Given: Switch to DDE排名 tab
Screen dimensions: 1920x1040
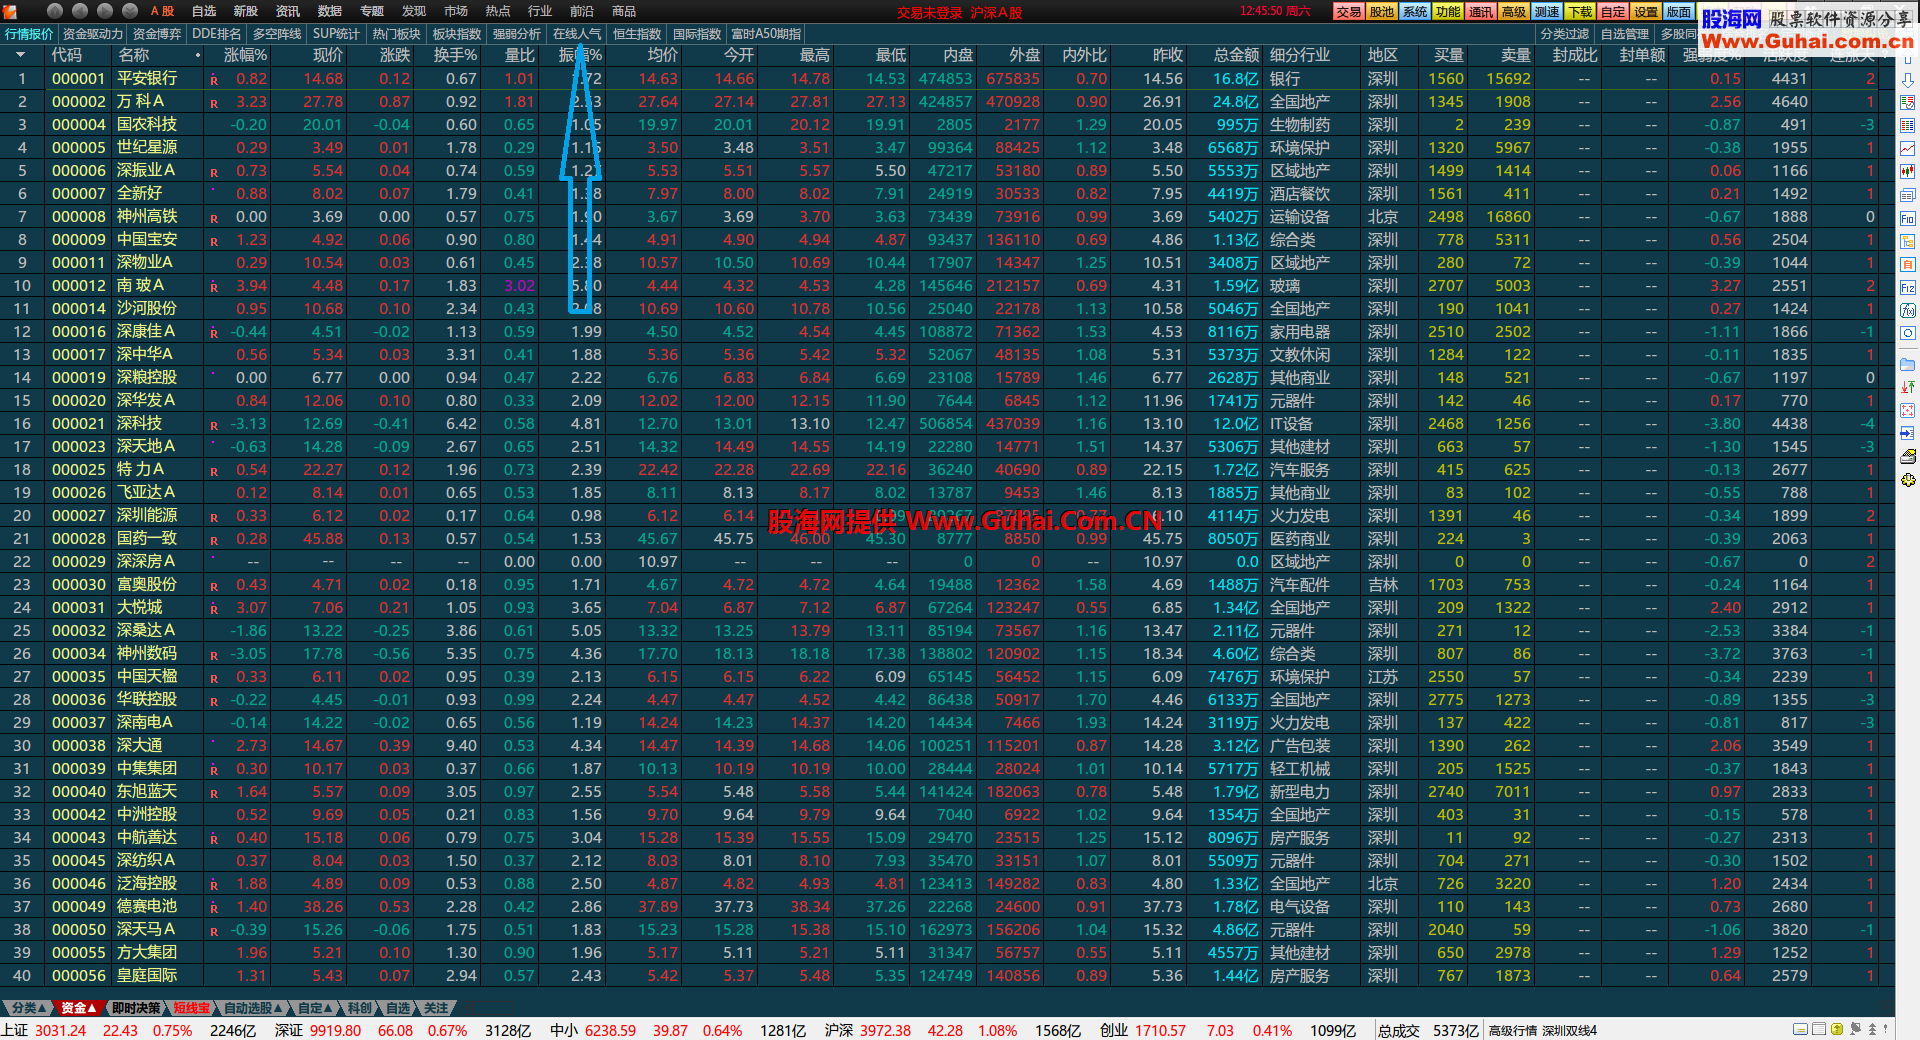Looking at the screenshot, I should point(217,34).
